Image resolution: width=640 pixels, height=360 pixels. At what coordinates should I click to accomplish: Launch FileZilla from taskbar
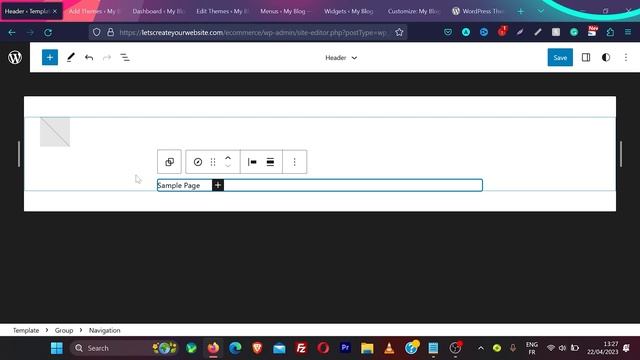pyautogui.click(x=301, y=348)
